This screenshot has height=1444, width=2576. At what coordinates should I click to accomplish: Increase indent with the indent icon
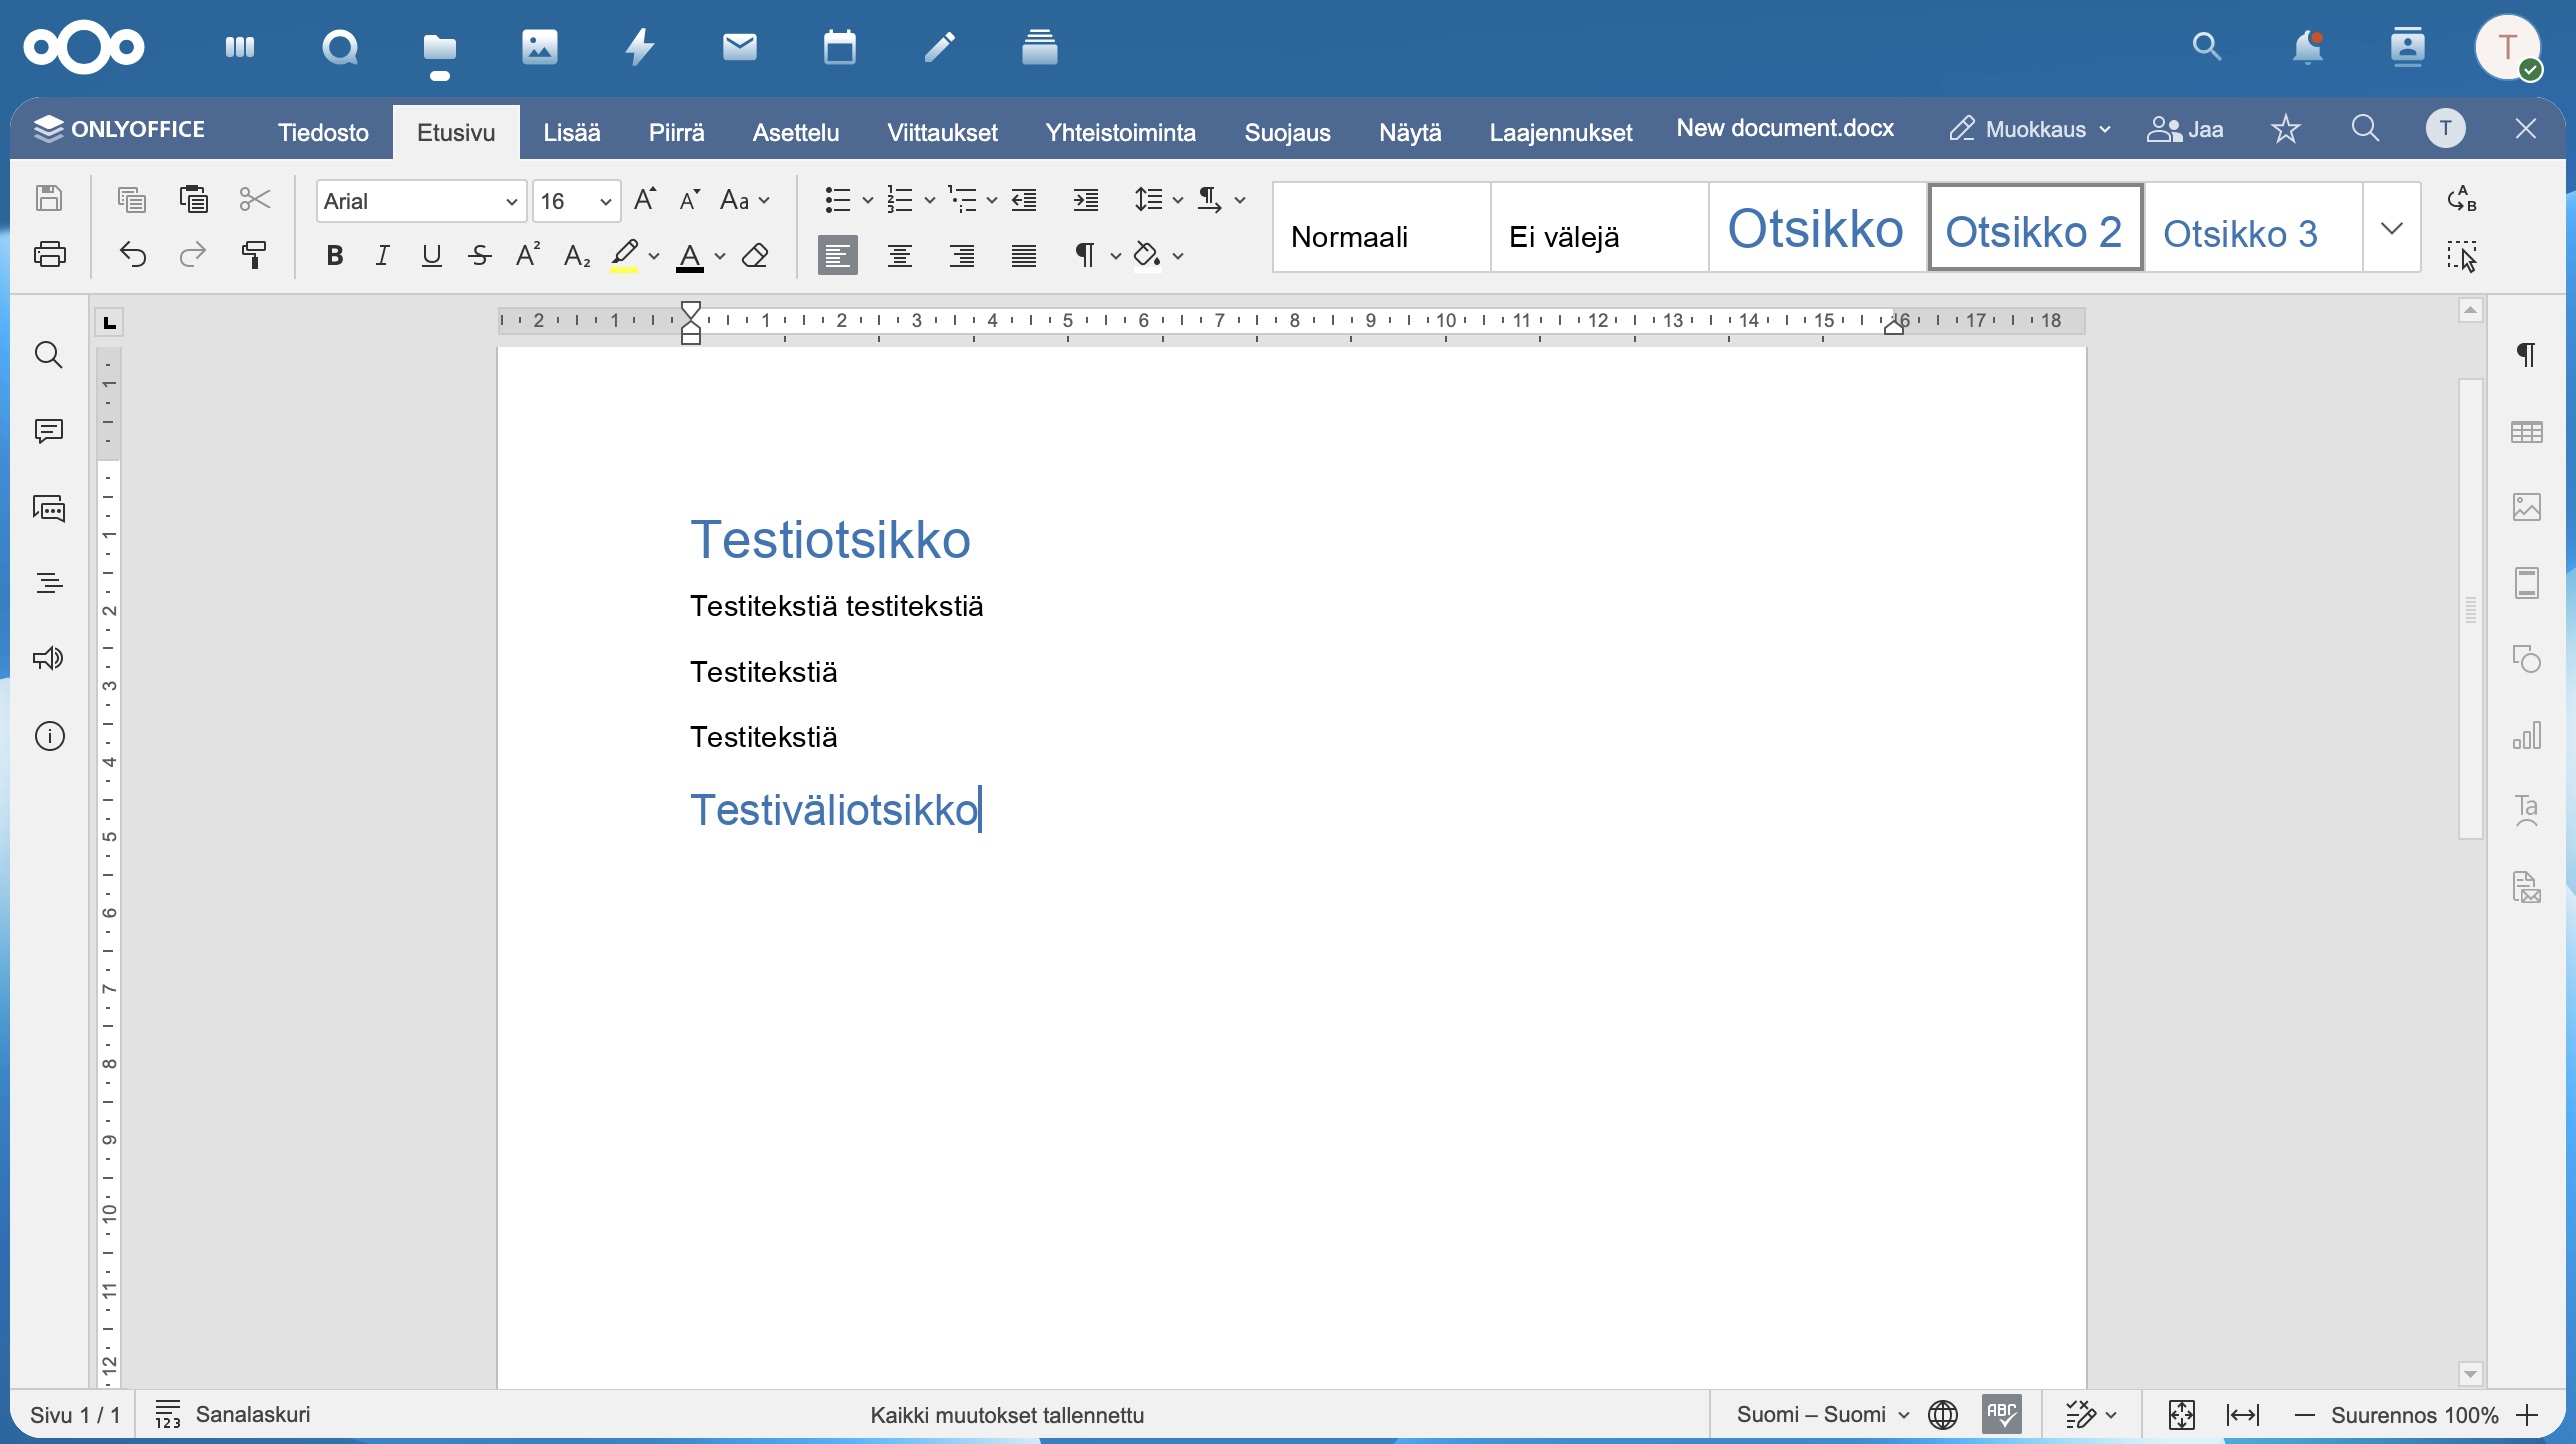pos(1085,200)
